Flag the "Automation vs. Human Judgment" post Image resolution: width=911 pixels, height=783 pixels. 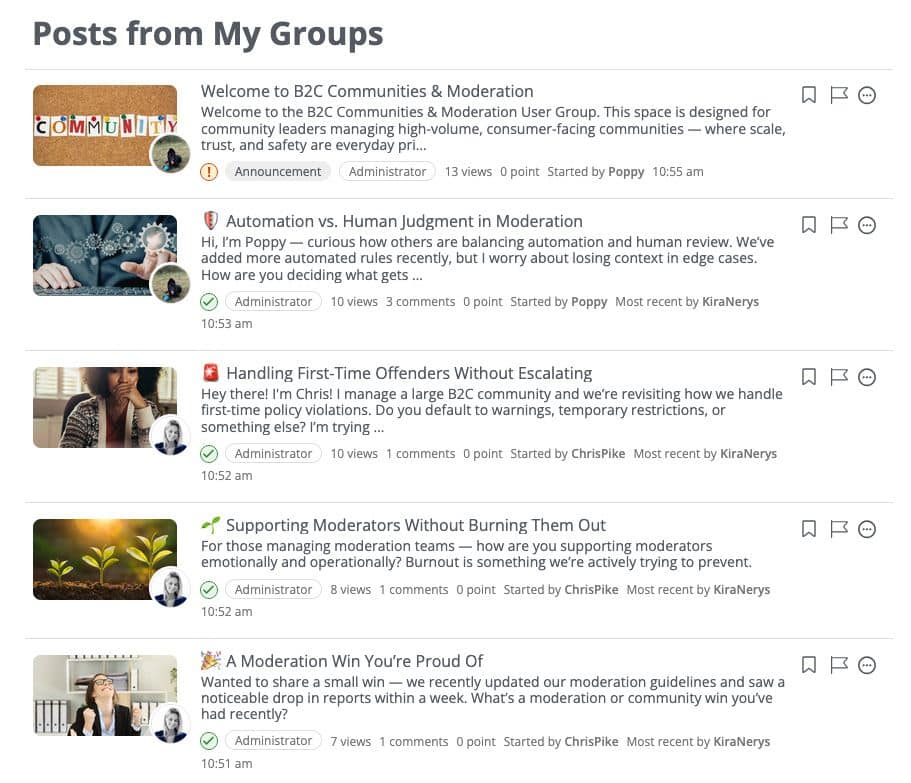pos(839,225)
